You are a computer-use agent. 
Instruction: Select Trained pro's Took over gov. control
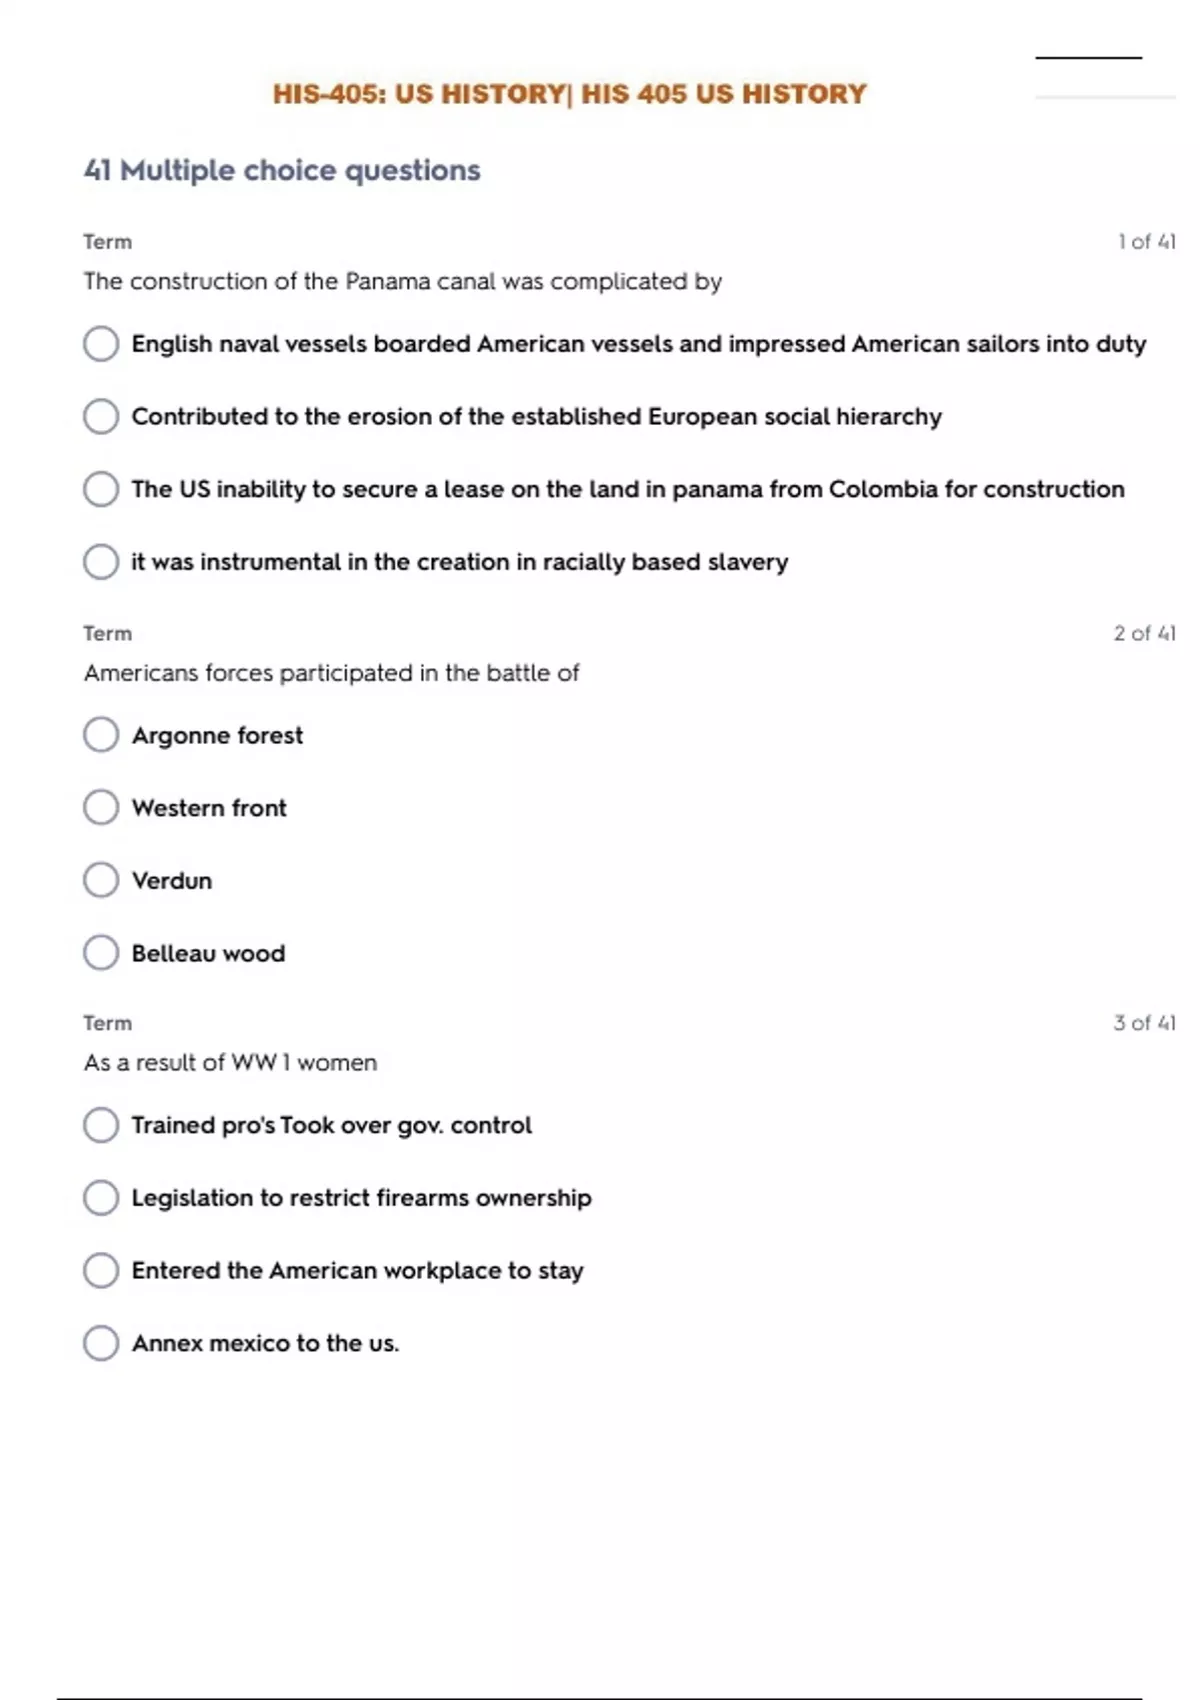(101, 1125)
